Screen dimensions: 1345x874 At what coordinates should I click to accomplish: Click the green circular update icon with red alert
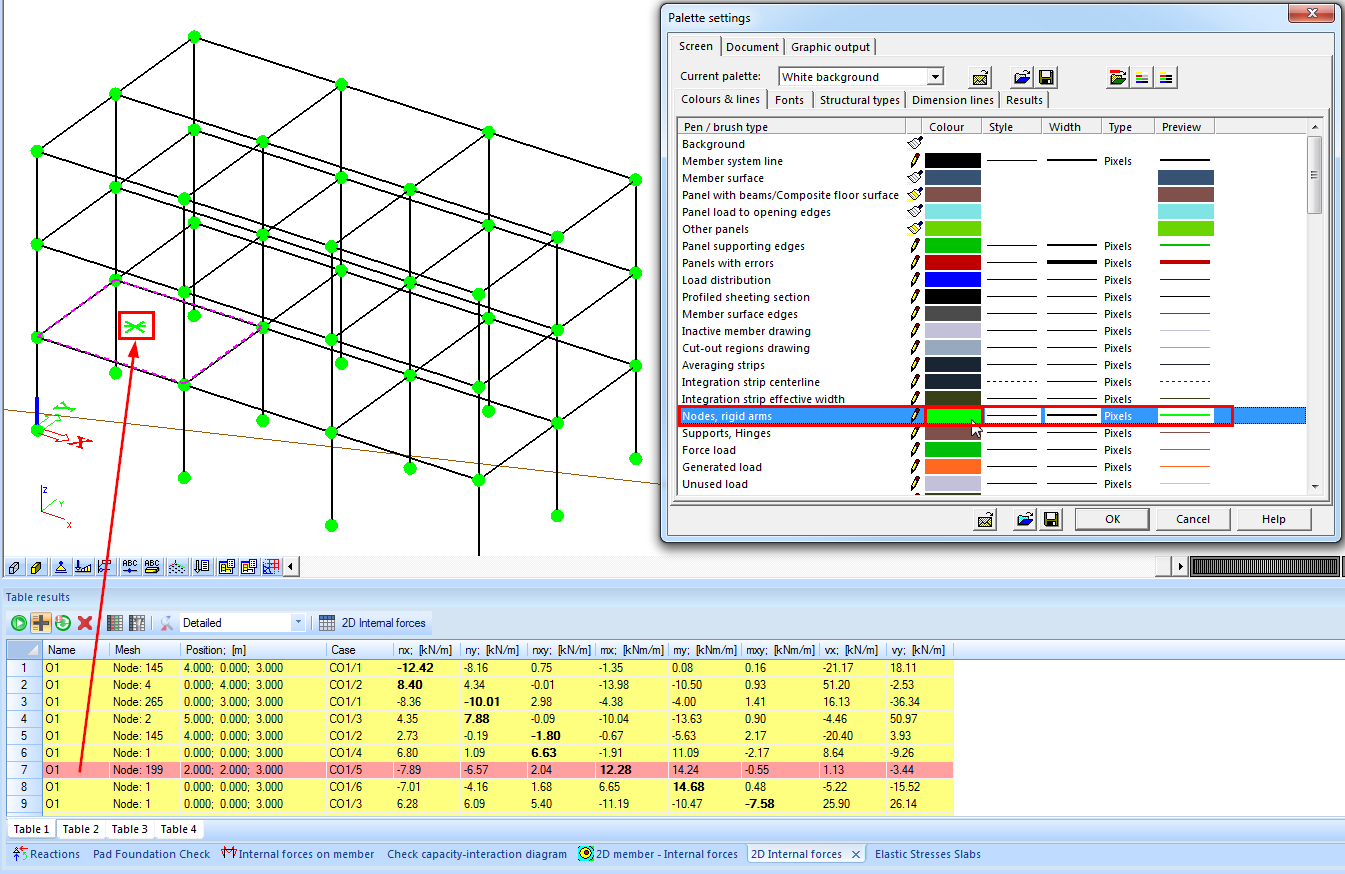(x=63, y=623)
